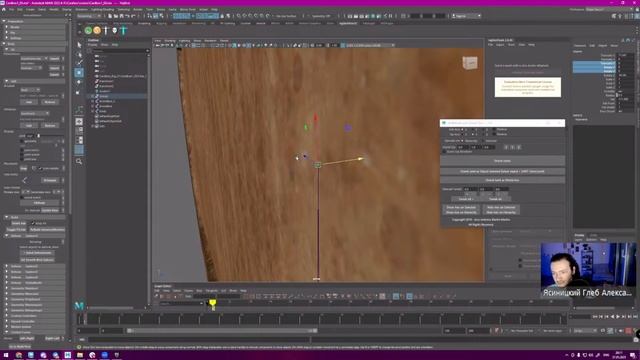Click Hide Axis on Hierarchy button

pyautogui.click(x=501, y=212)
